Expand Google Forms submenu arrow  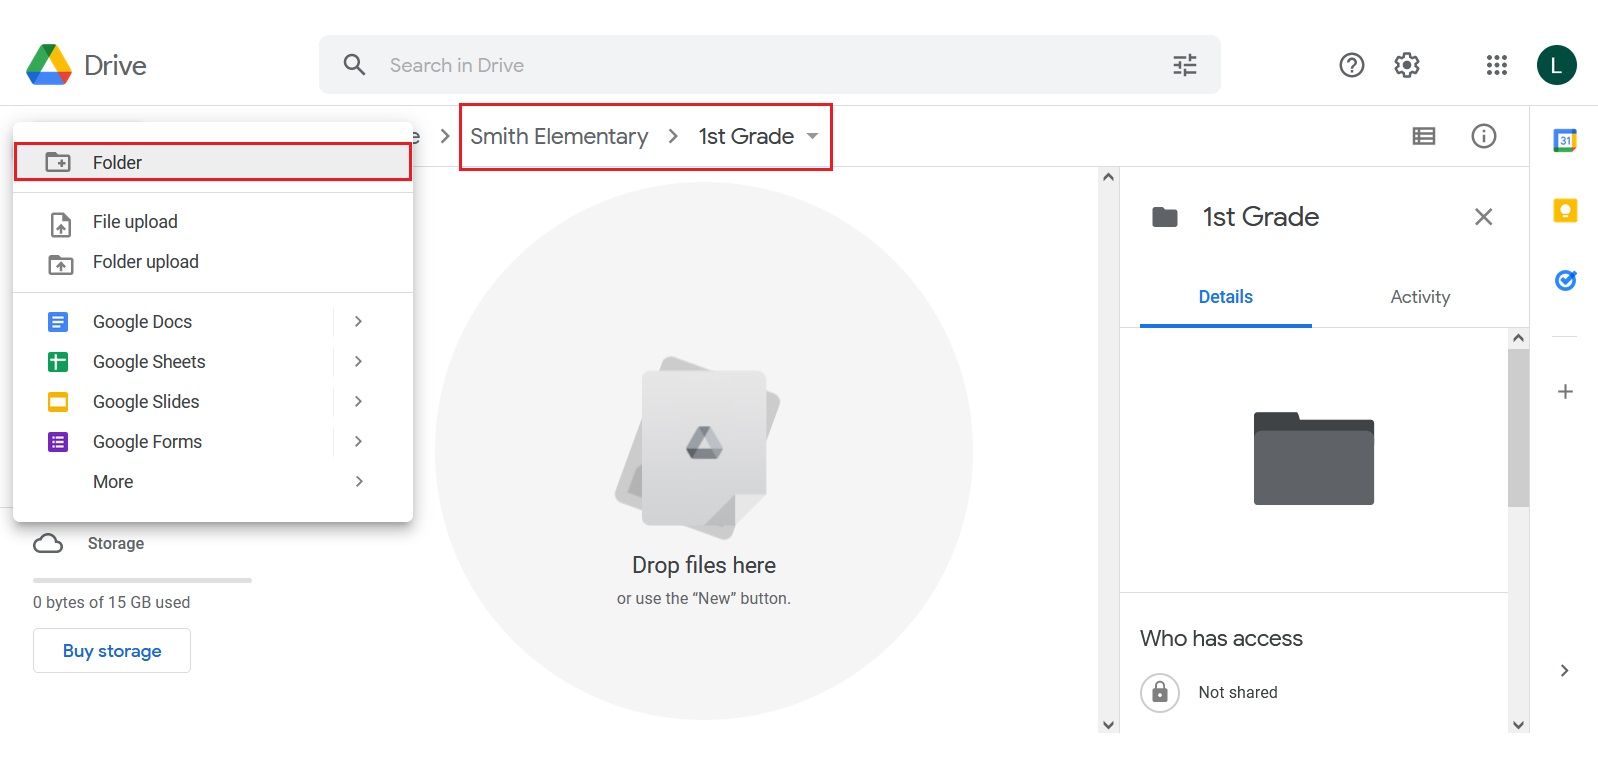358,441
